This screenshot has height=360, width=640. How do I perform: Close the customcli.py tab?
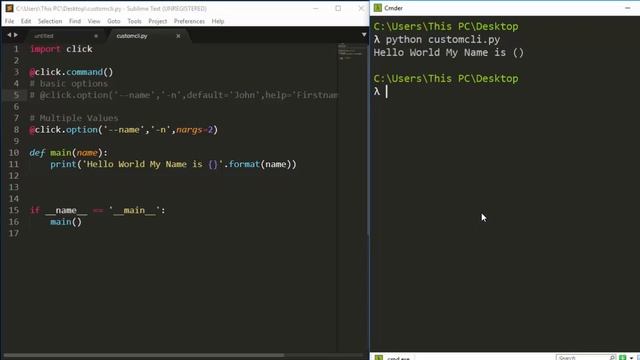(178, 36)
